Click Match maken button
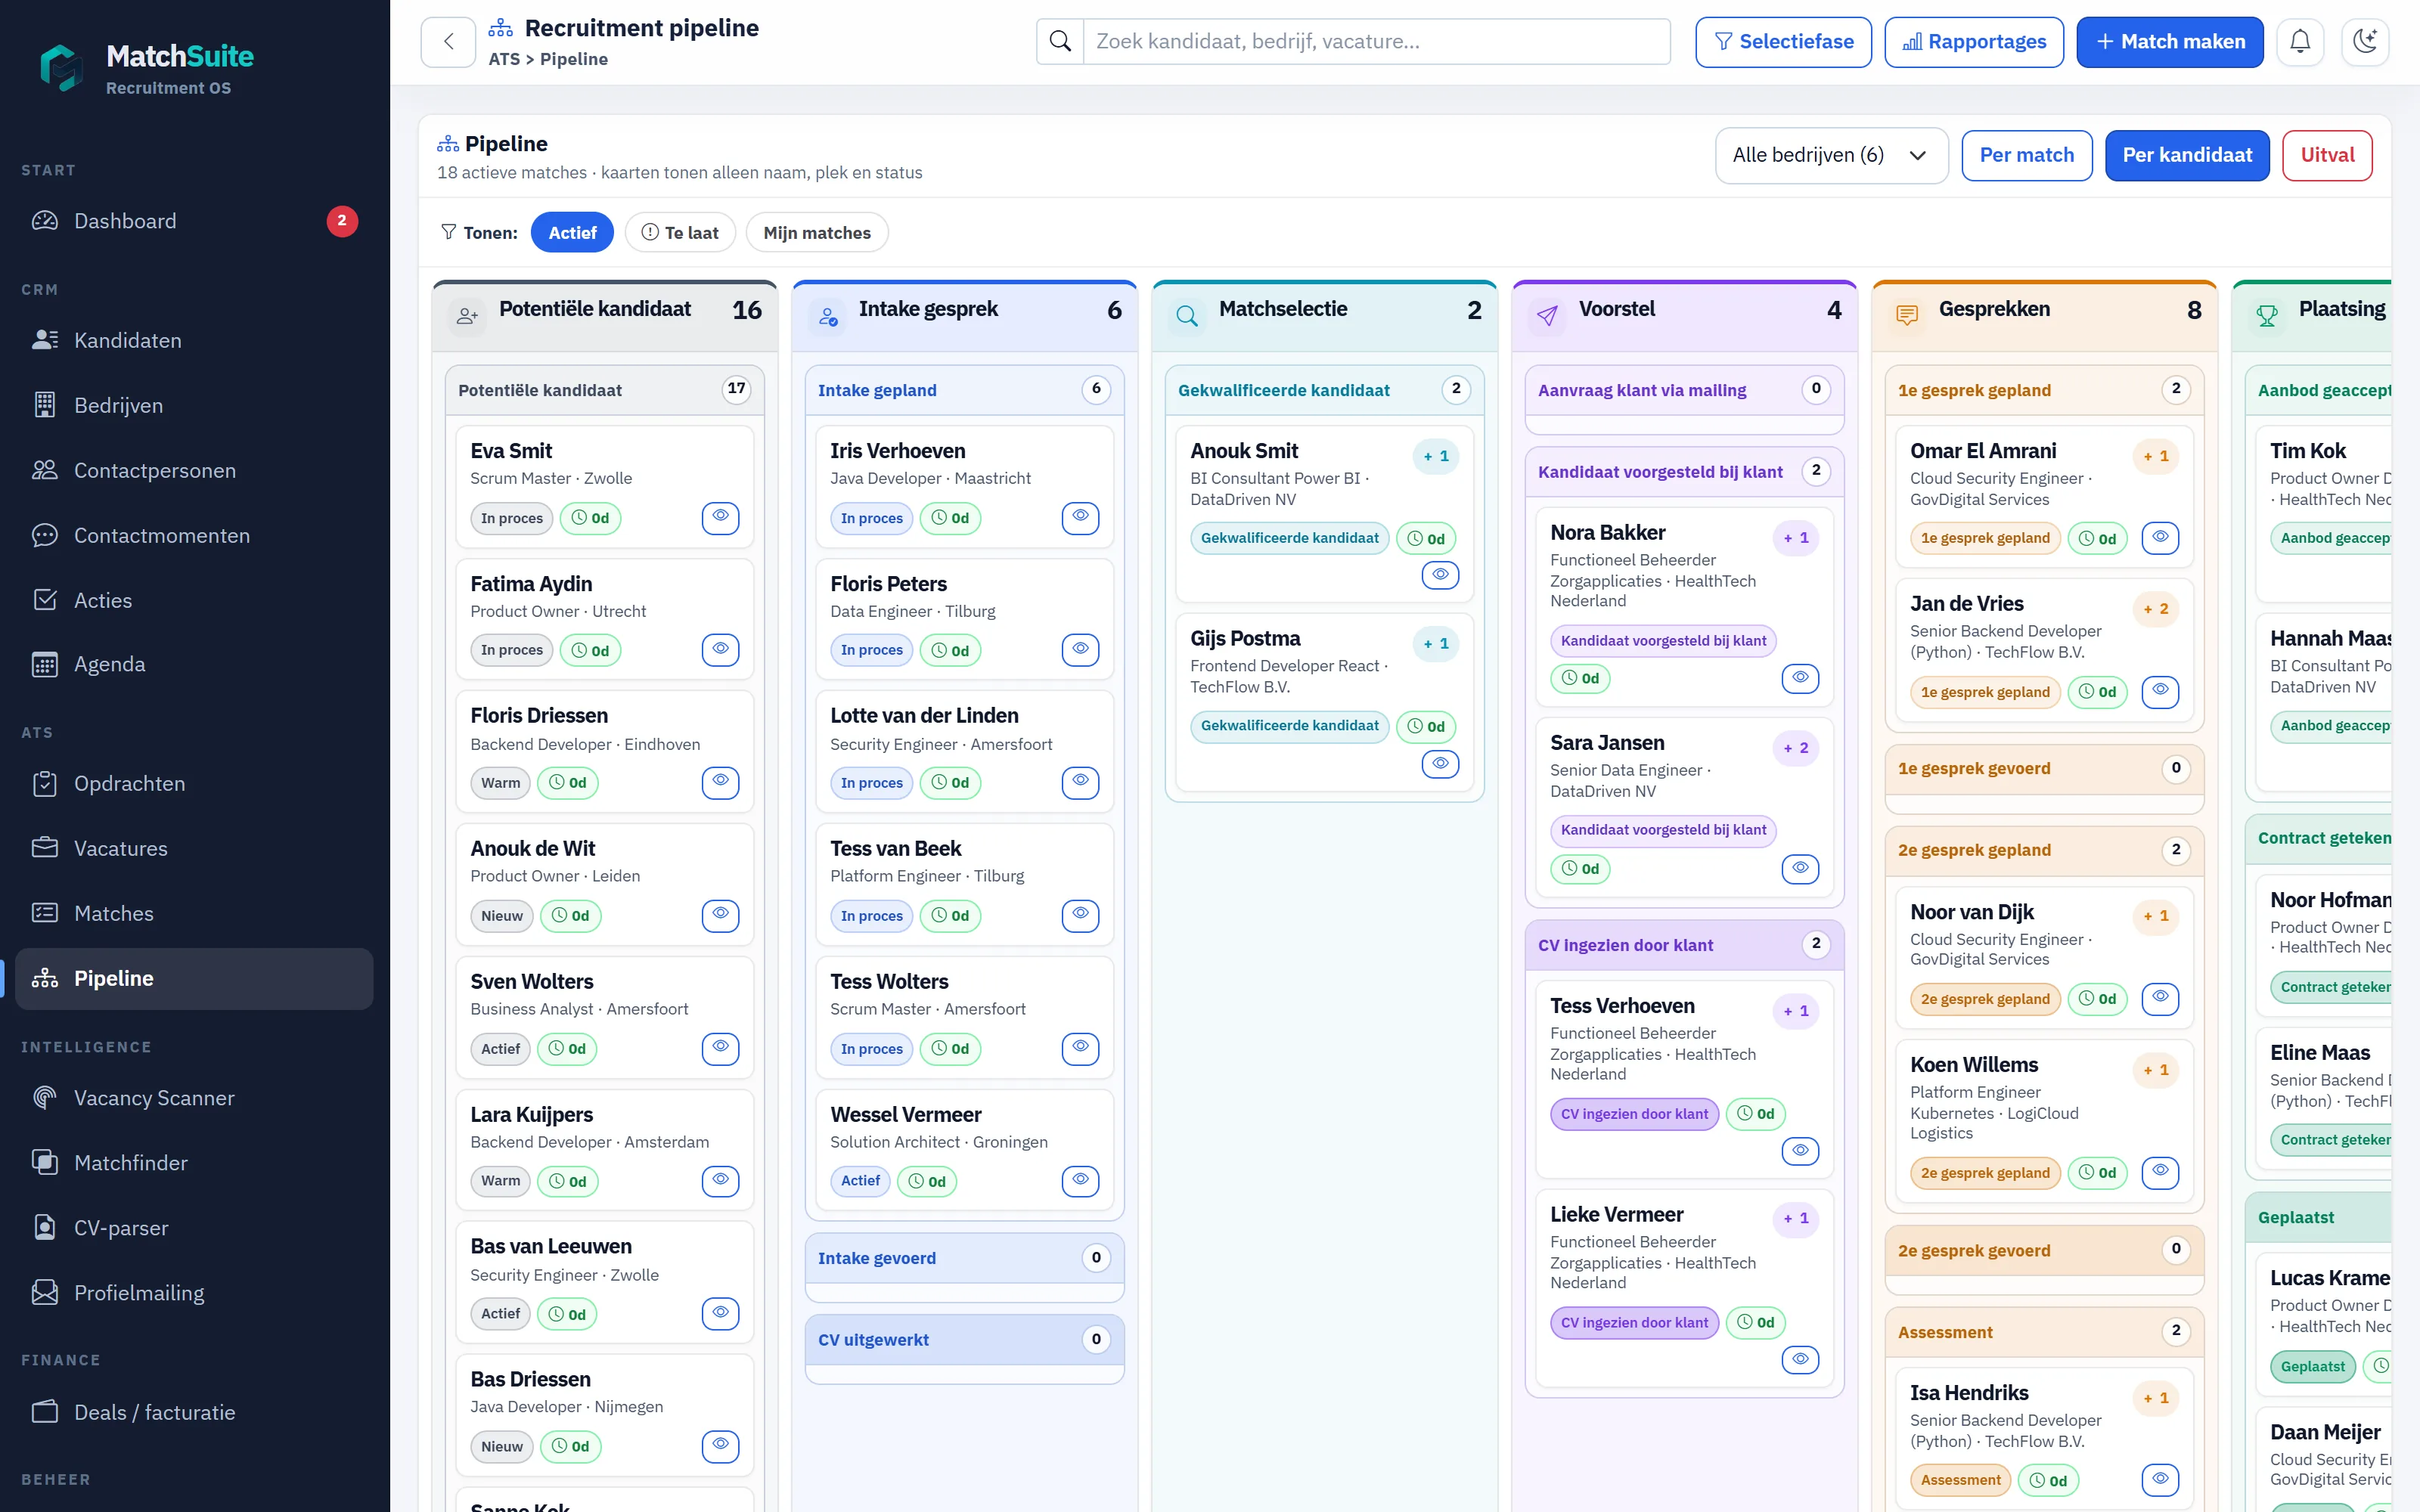 coord(2170,41)
